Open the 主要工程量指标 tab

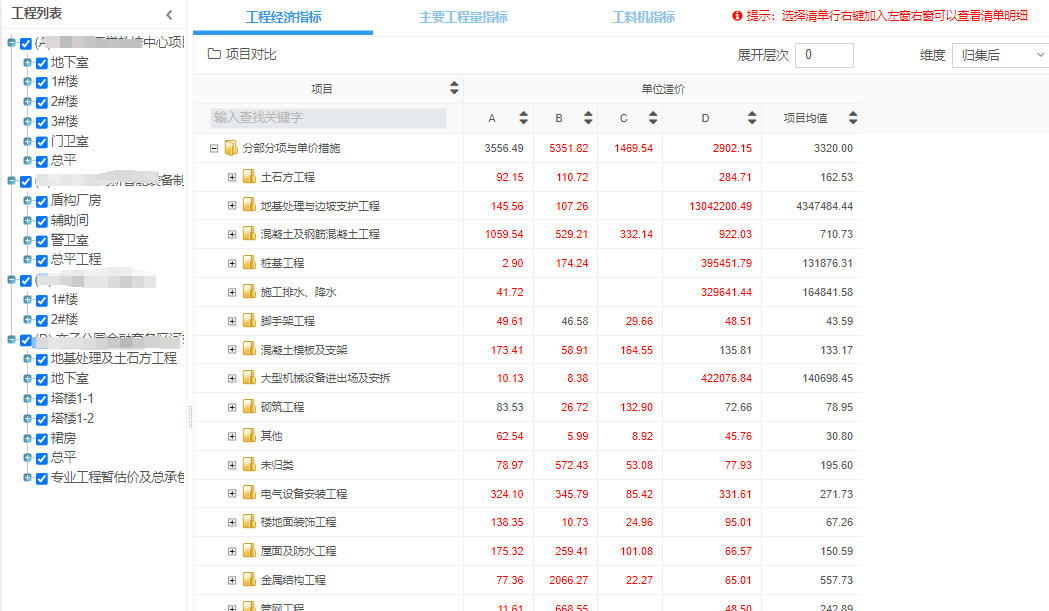pos(463,17)
